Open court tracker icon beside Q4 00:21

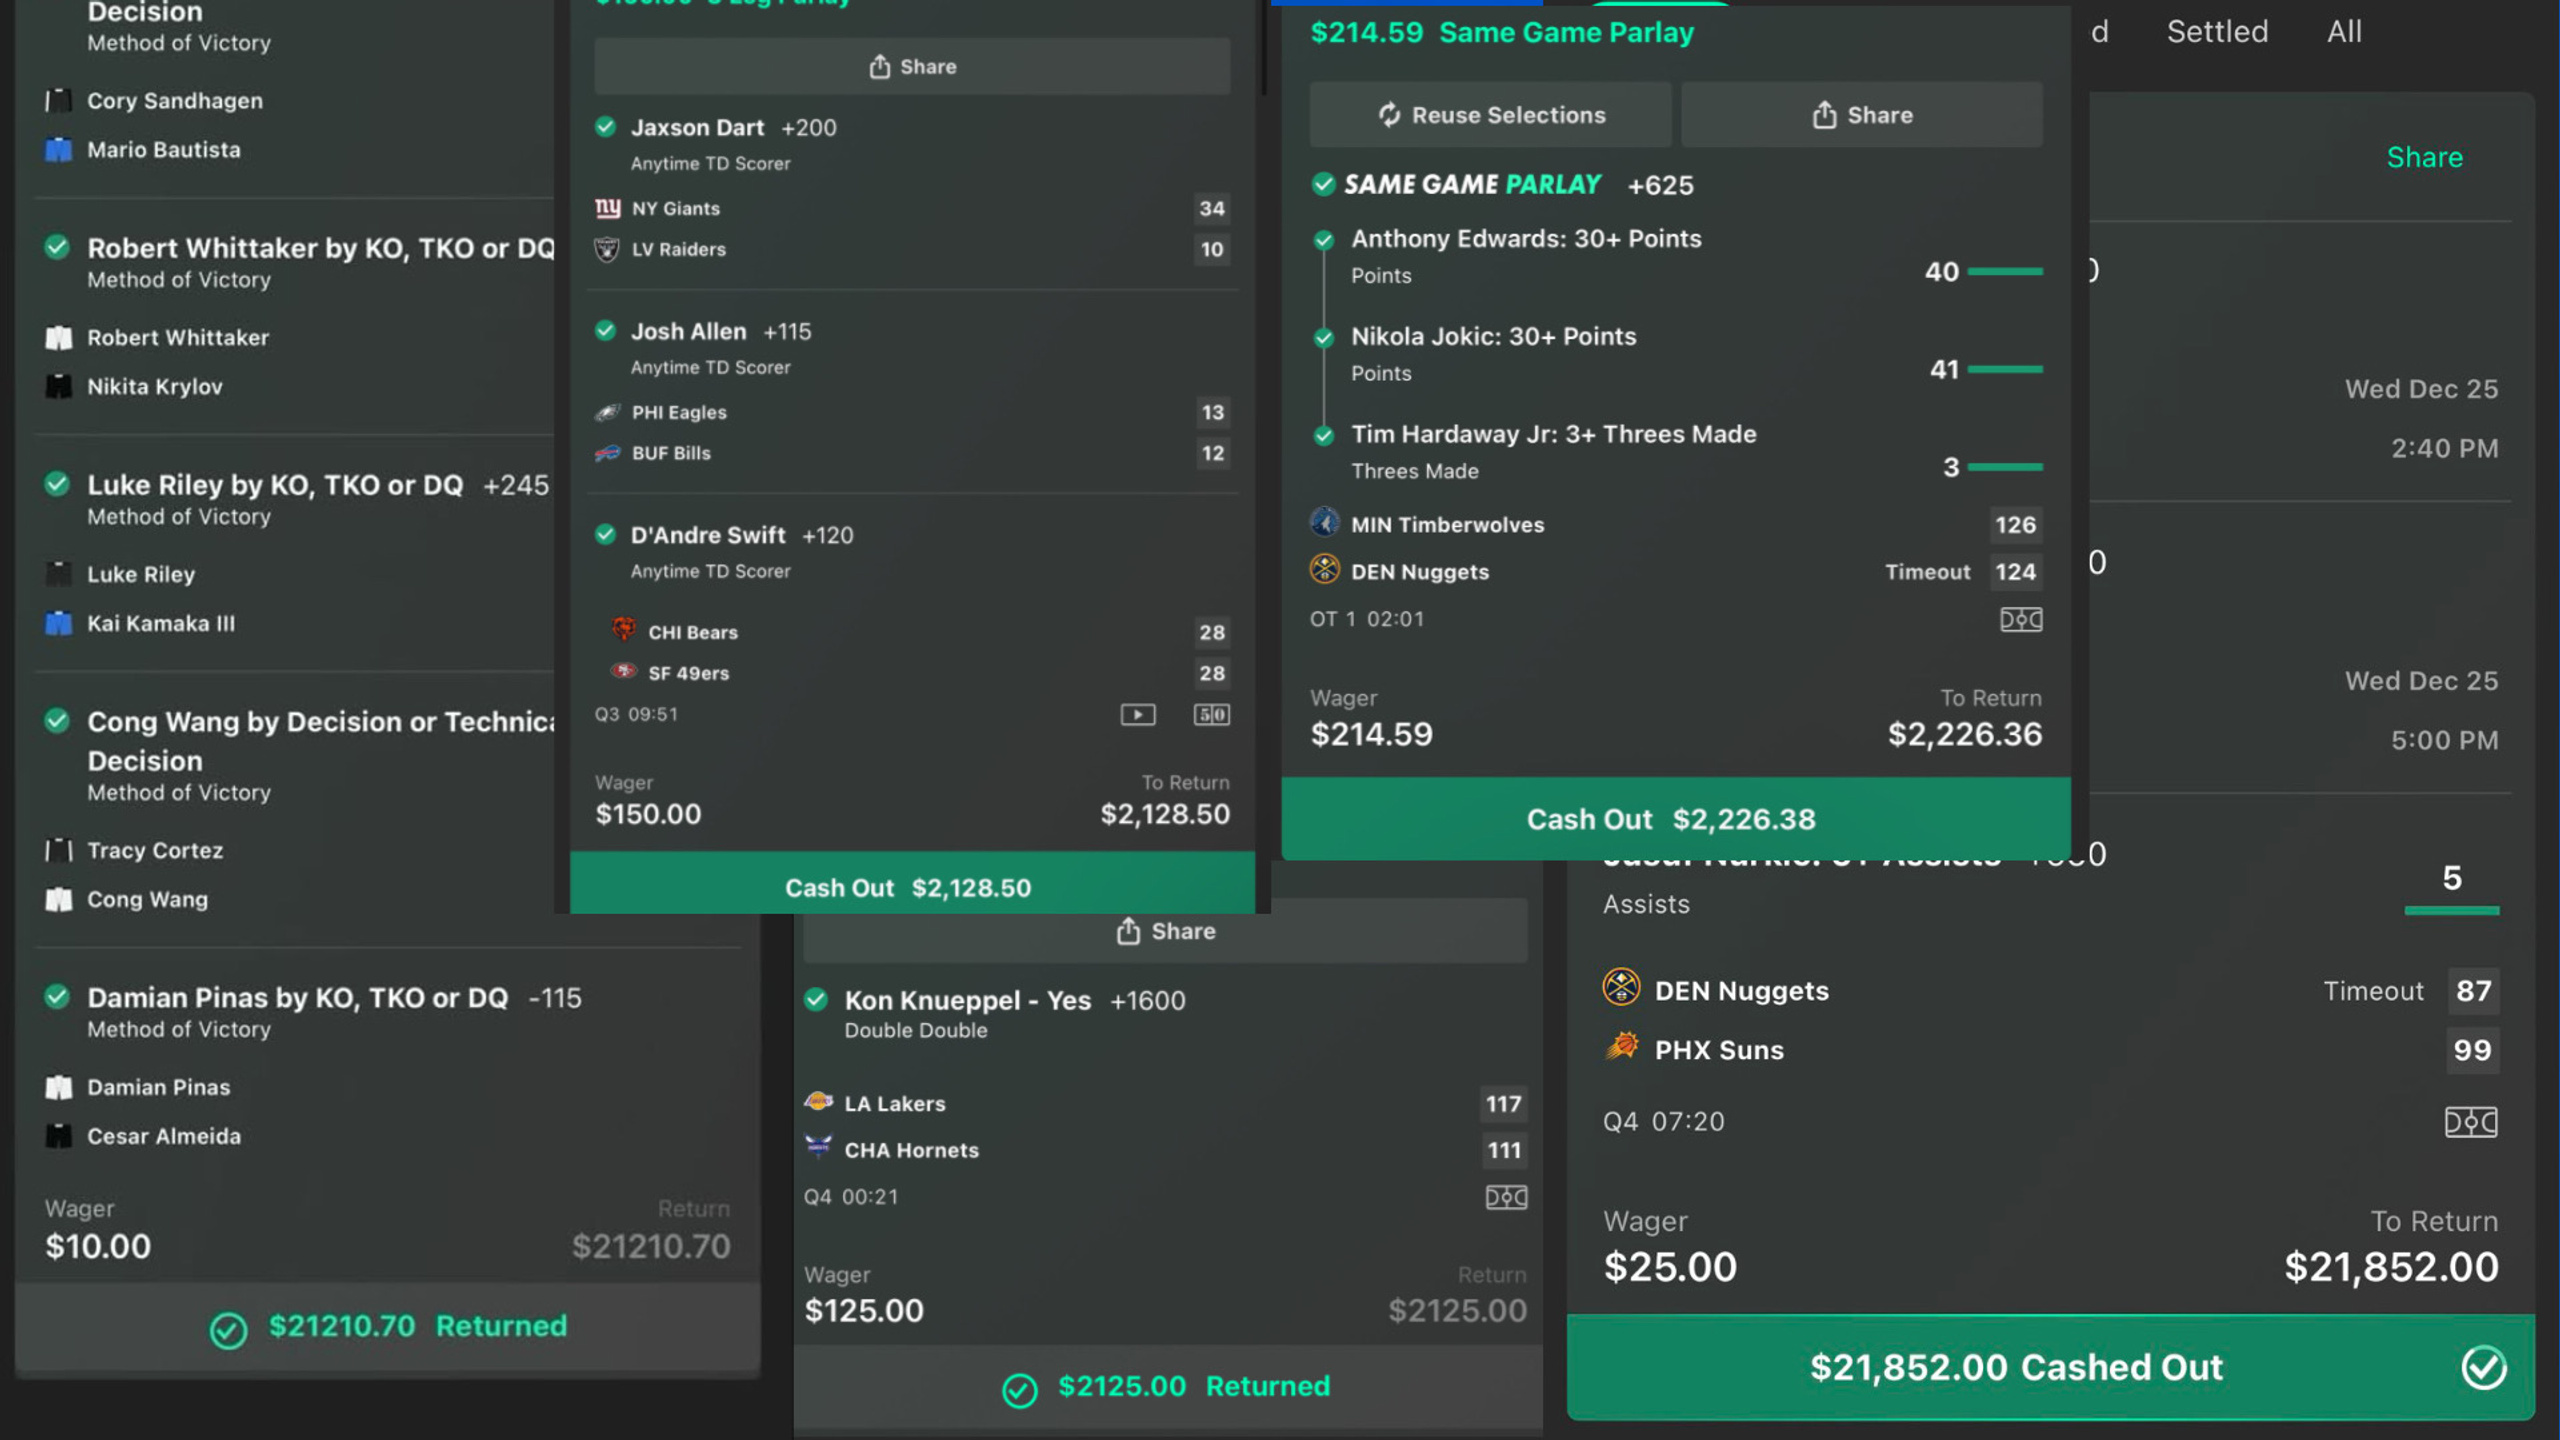pyautogui.click(x=1505, y=1197)
